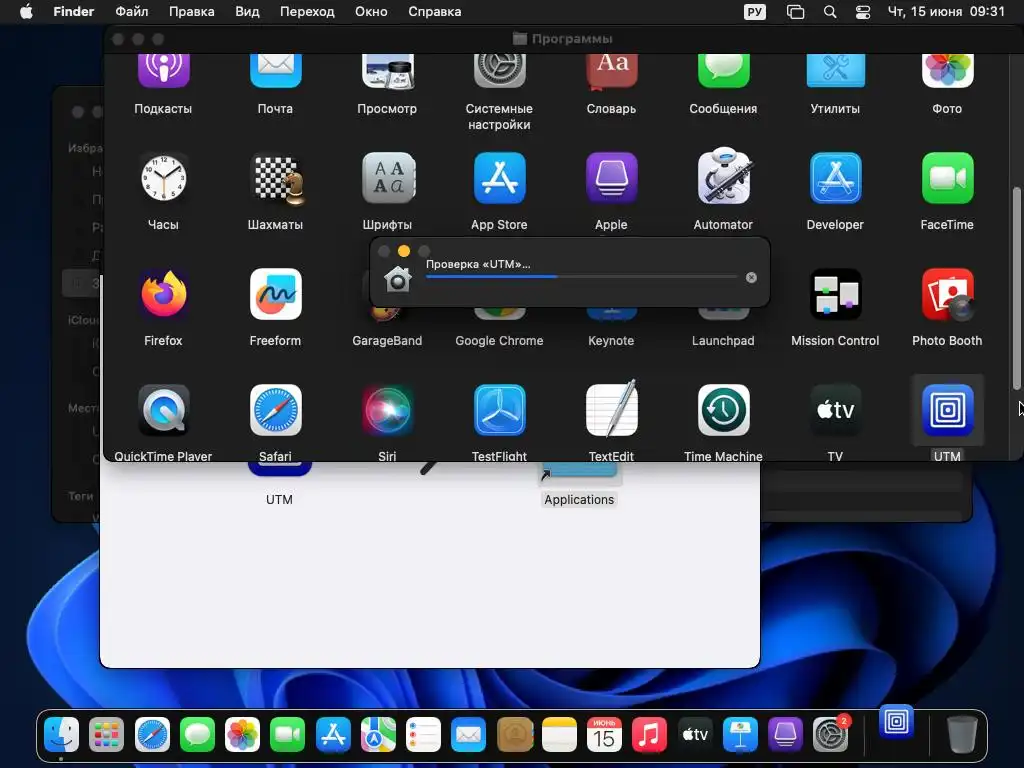Select the Photo Booth app icon
The height and width of the screenshot is (768, 1024).
coord(947,294)
